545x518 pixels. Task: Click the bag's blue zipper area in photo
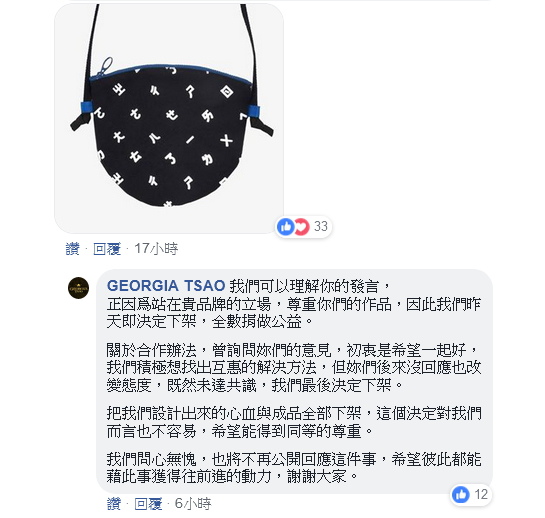coord(170,71)
